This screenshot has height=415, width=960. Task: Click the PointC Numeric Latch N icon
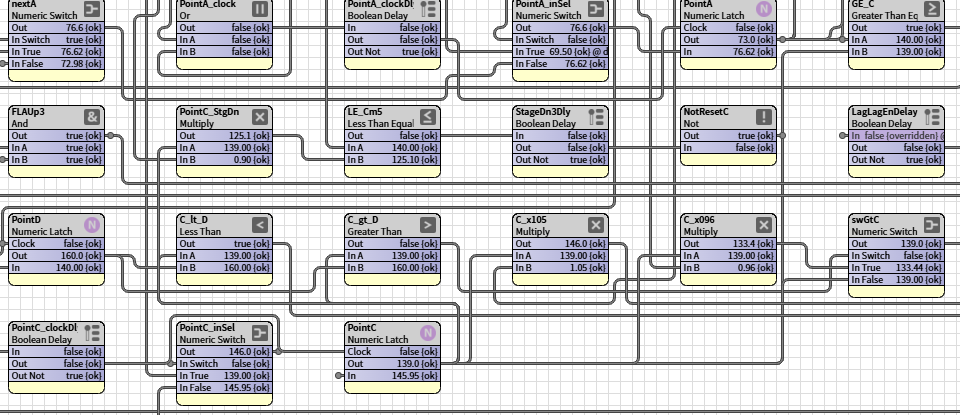click(428, 333)
